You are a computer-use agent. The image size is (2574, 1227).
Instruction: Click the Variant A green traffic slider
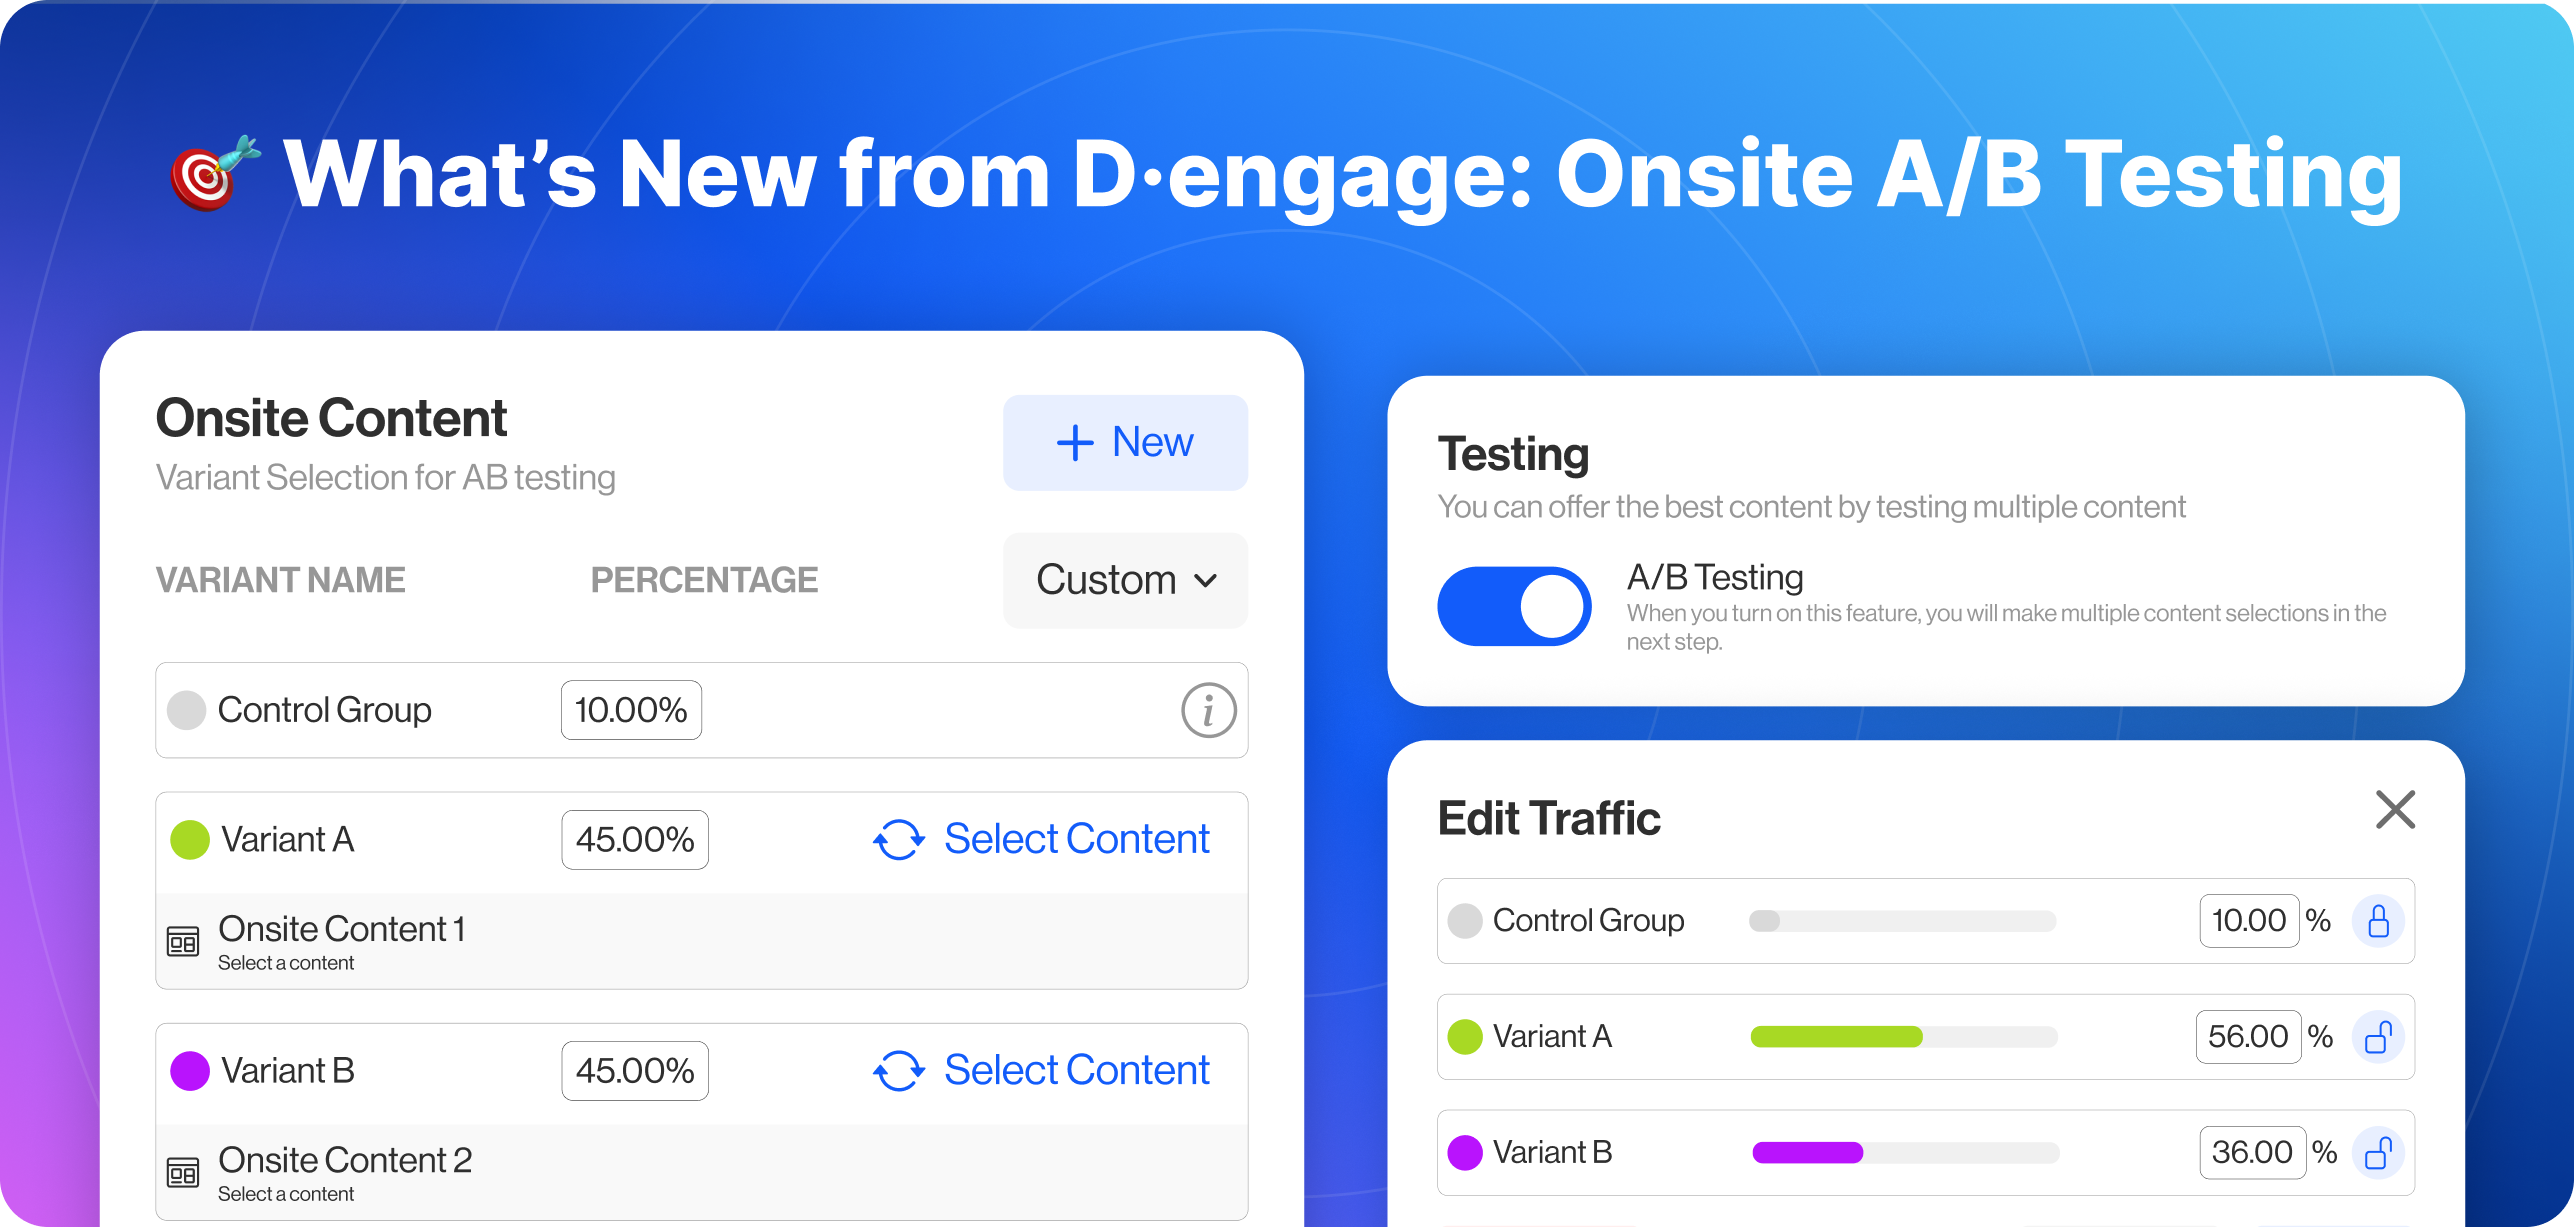(x=1902, y=1036)
